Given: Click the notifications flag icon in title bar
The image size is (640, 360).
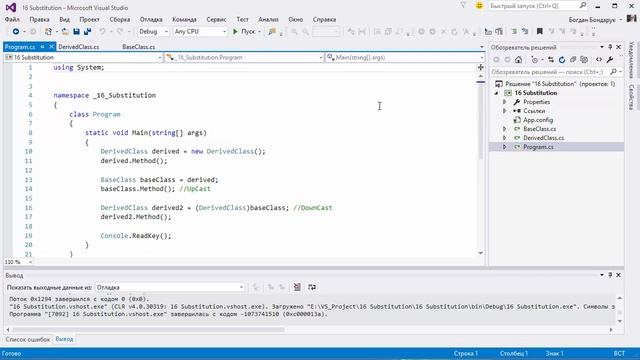Looking at the screenshot, I should point(463,6).
